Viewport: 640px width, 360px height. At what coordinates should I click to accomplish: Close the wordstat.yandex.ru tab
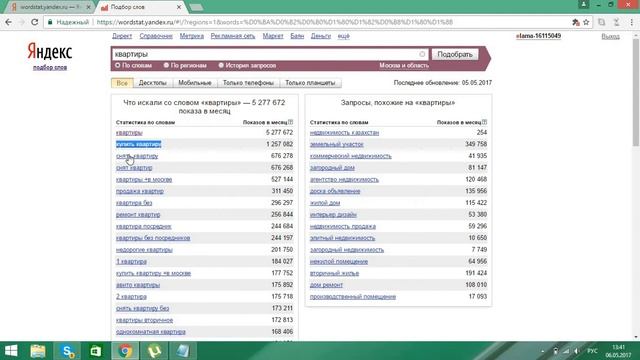coord(89,7)
